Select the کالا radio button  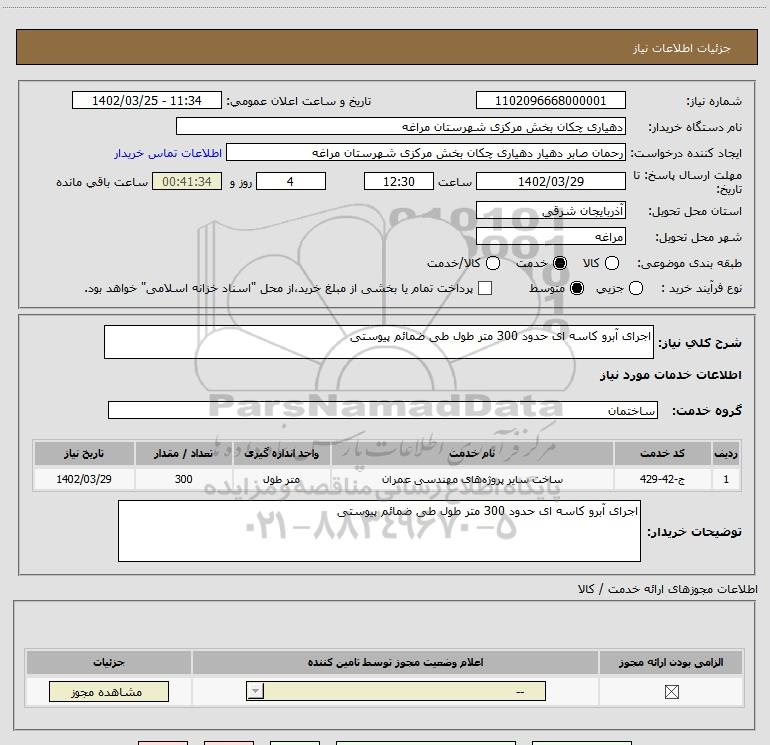coord(611,263)
